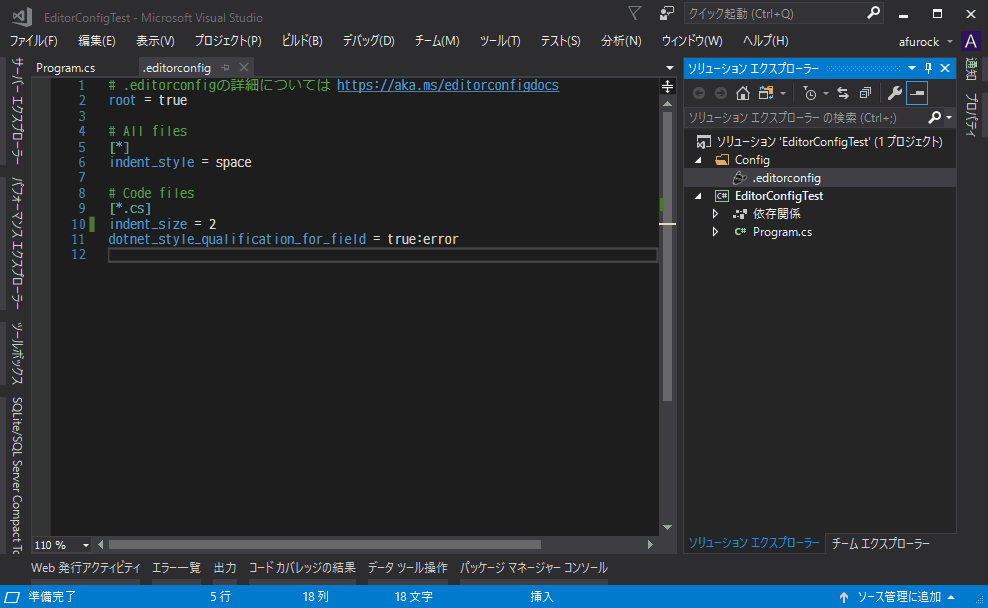Click the vertical scrollbar up arrow
This screenshot has width=988, height=608.
click(667, 103)
